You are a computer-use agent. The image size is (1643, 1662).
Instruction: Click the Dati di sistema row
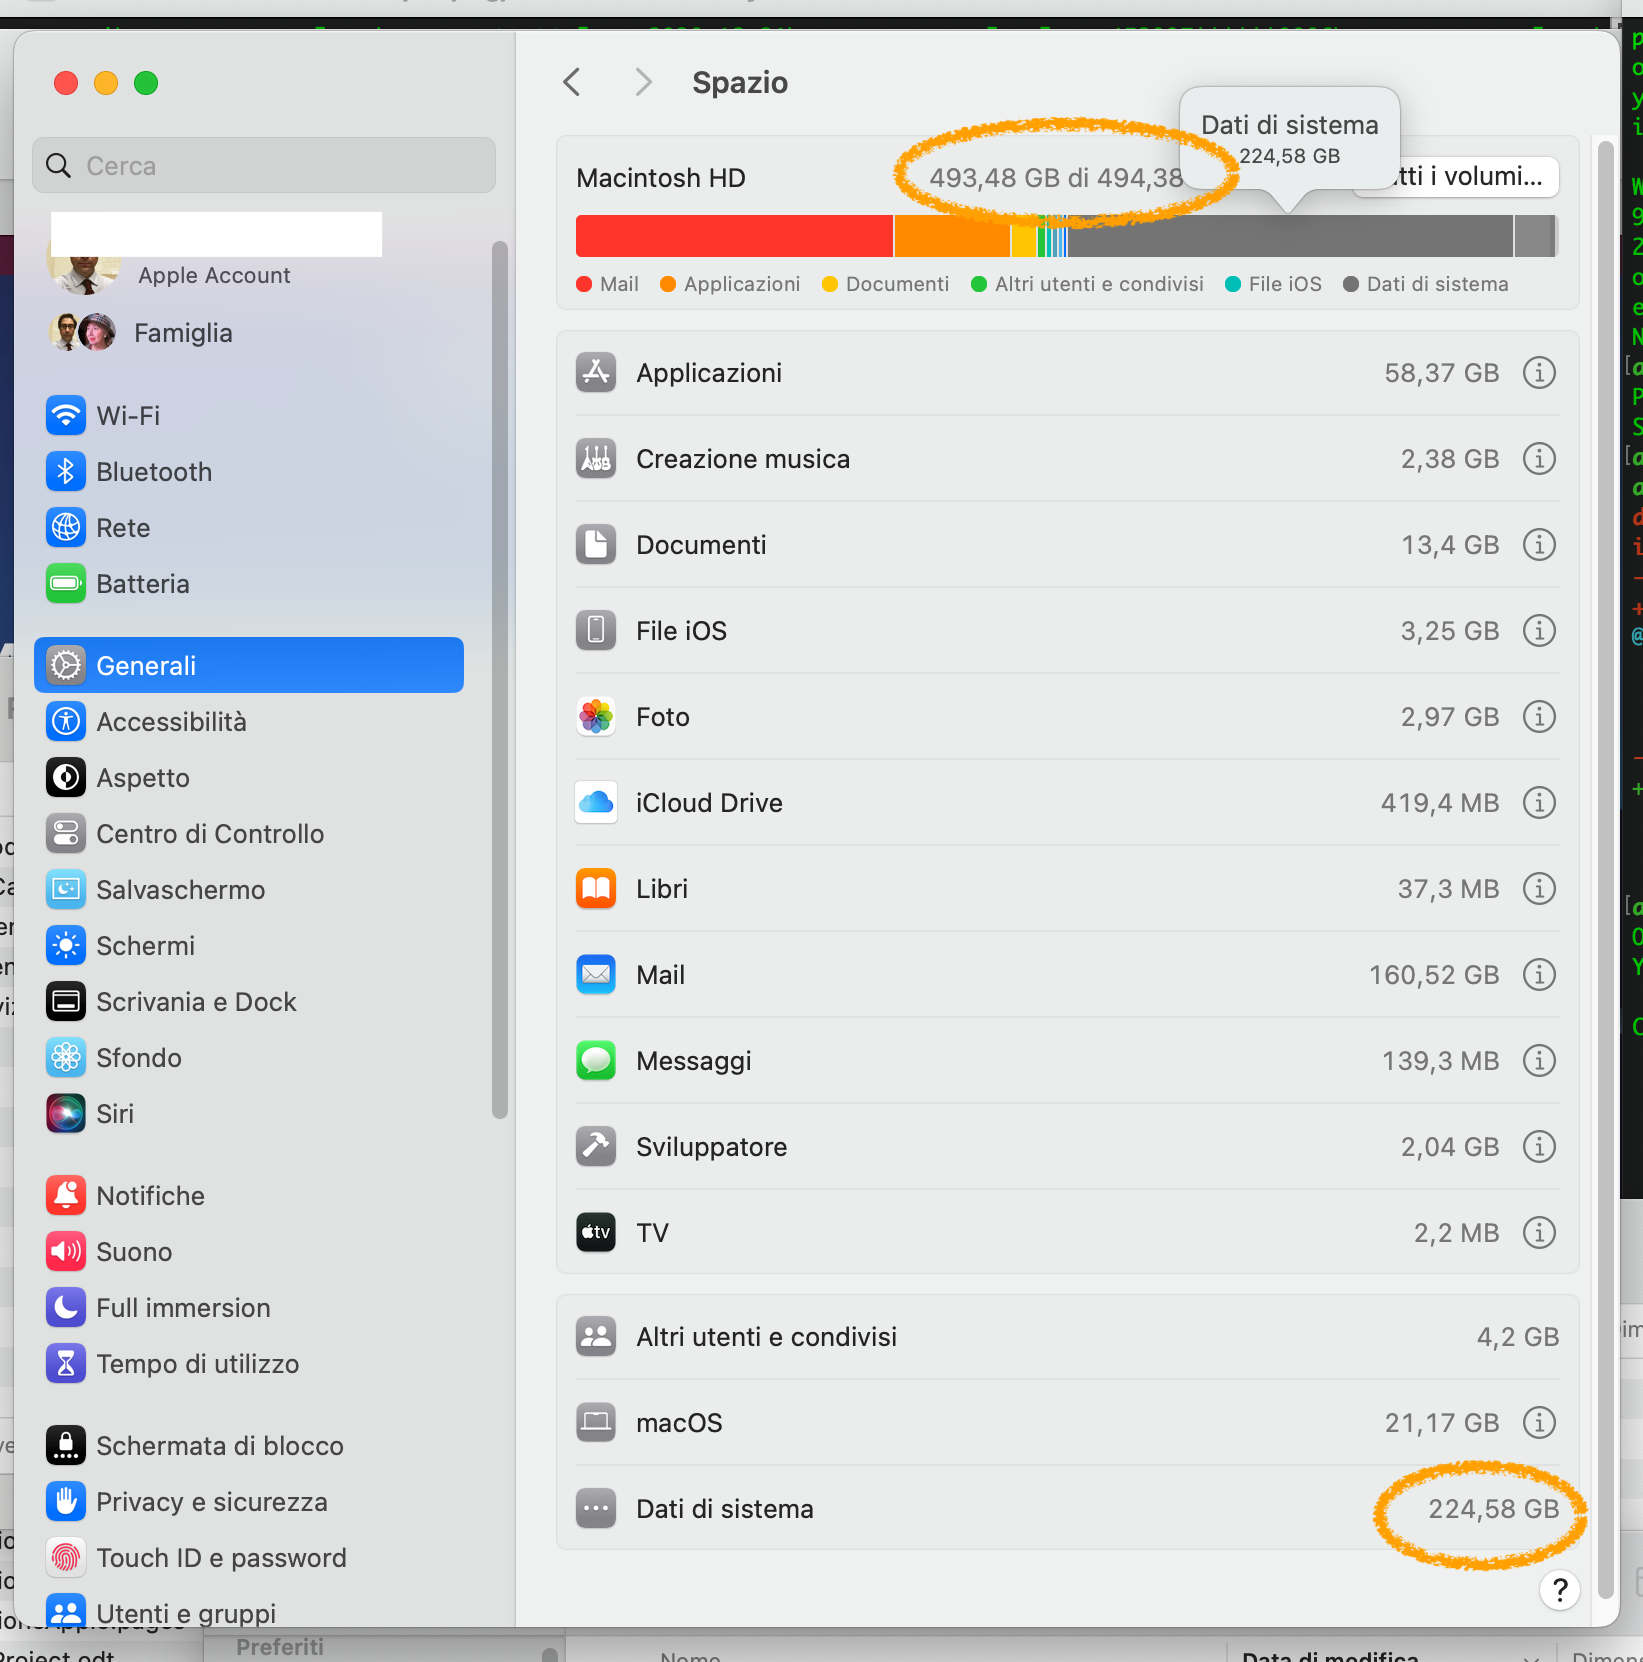click(x=1067, y=1509)
